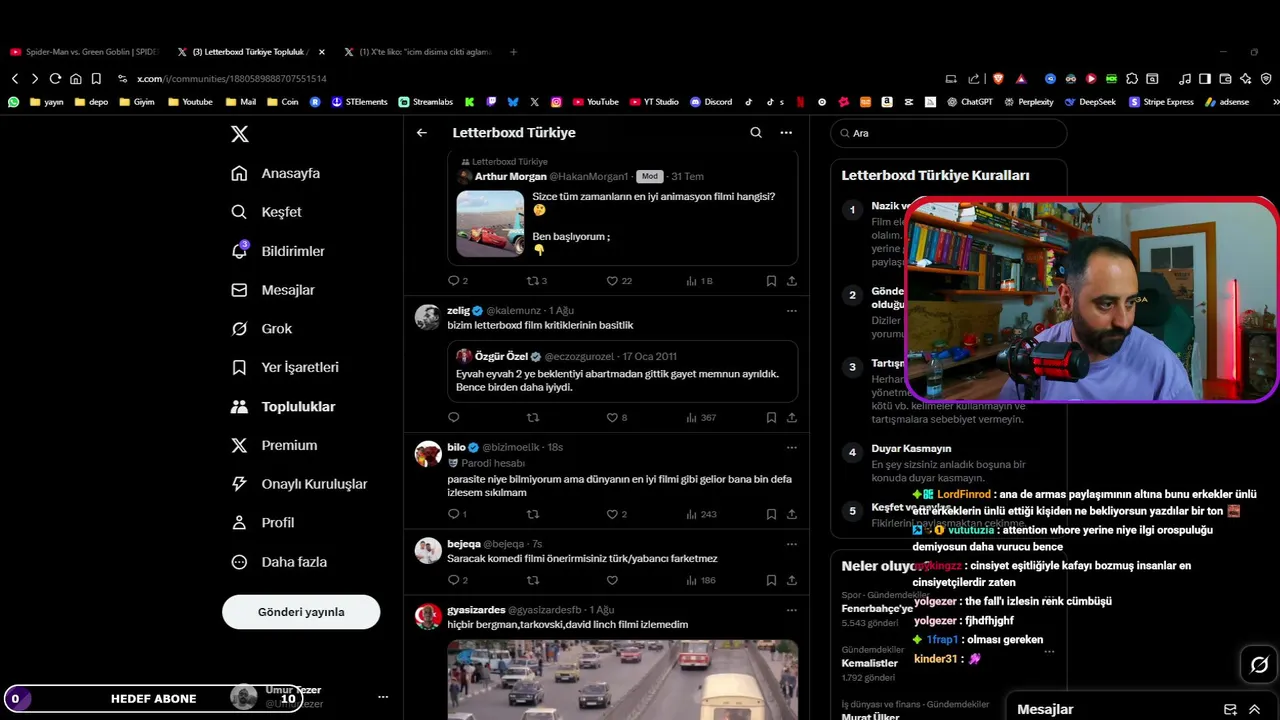Reload the page
This screenshot has width=1280, height=720.
click(55, 79)
